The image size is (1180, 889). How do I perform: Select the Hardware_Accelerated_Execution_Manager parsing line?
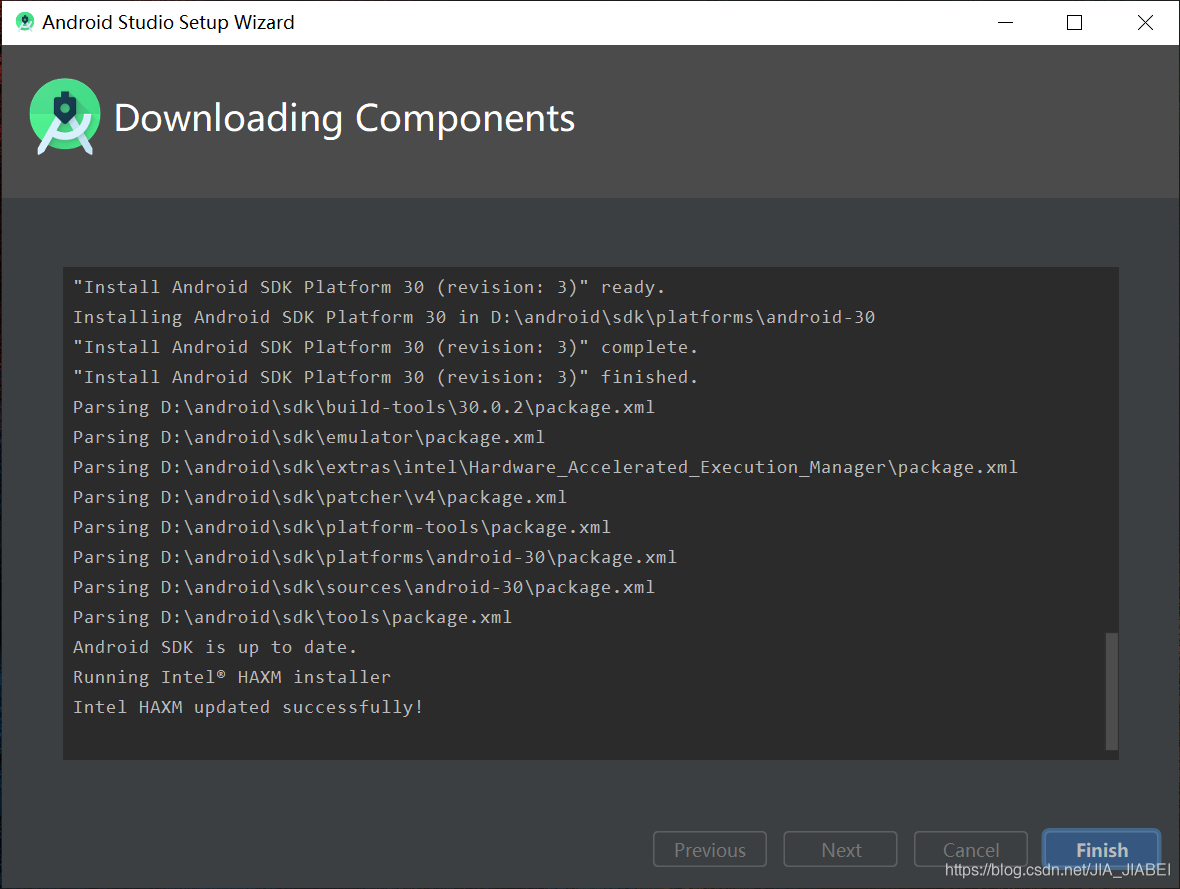545,467
